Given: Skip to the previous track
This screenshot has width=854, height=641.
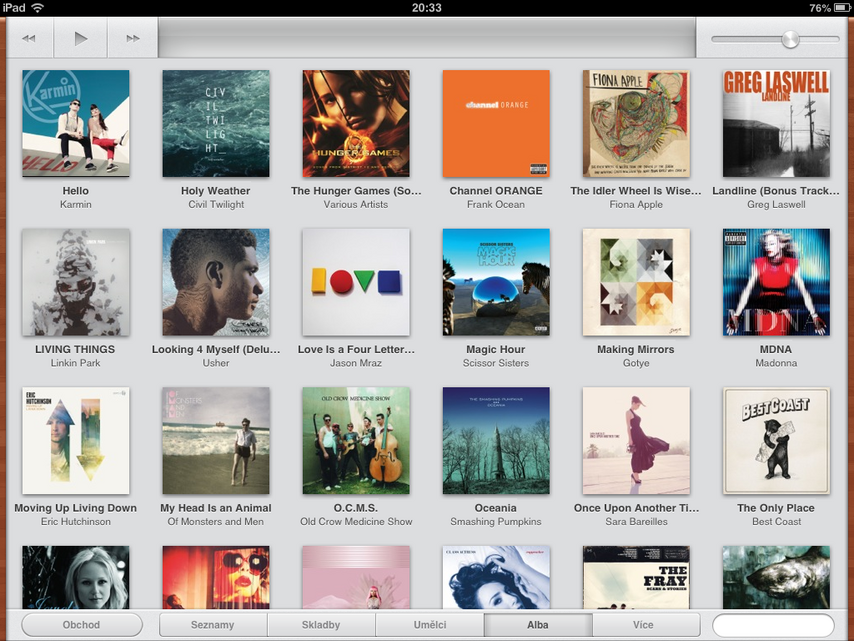Looking at the screenshot, I should tap(29, 38).
